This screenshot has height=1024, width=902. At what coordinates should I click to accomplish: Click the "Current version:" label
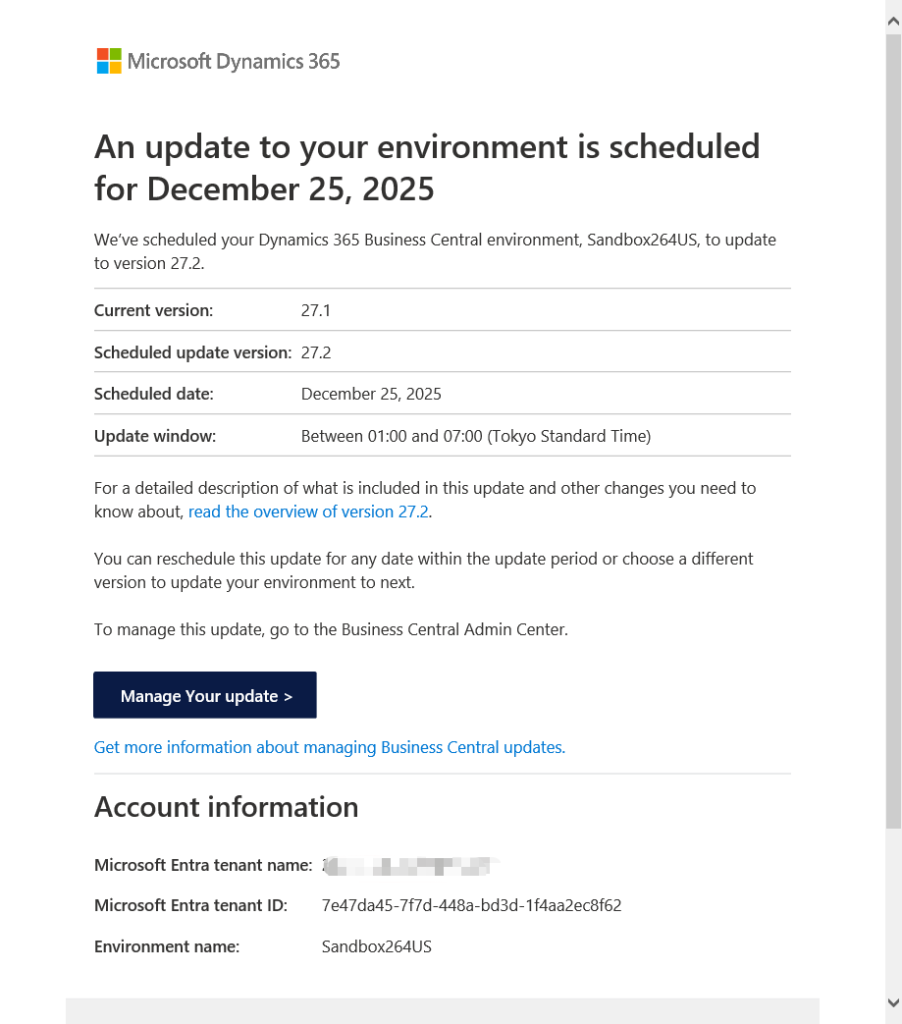(153, 310)
